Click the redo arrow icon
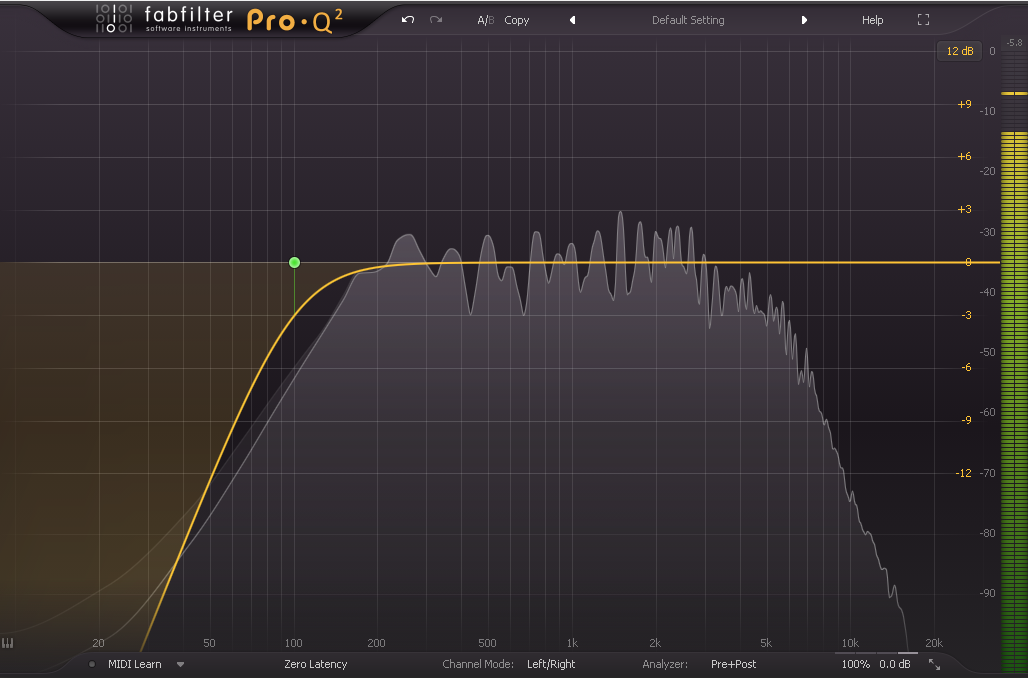 pos(436,20)
